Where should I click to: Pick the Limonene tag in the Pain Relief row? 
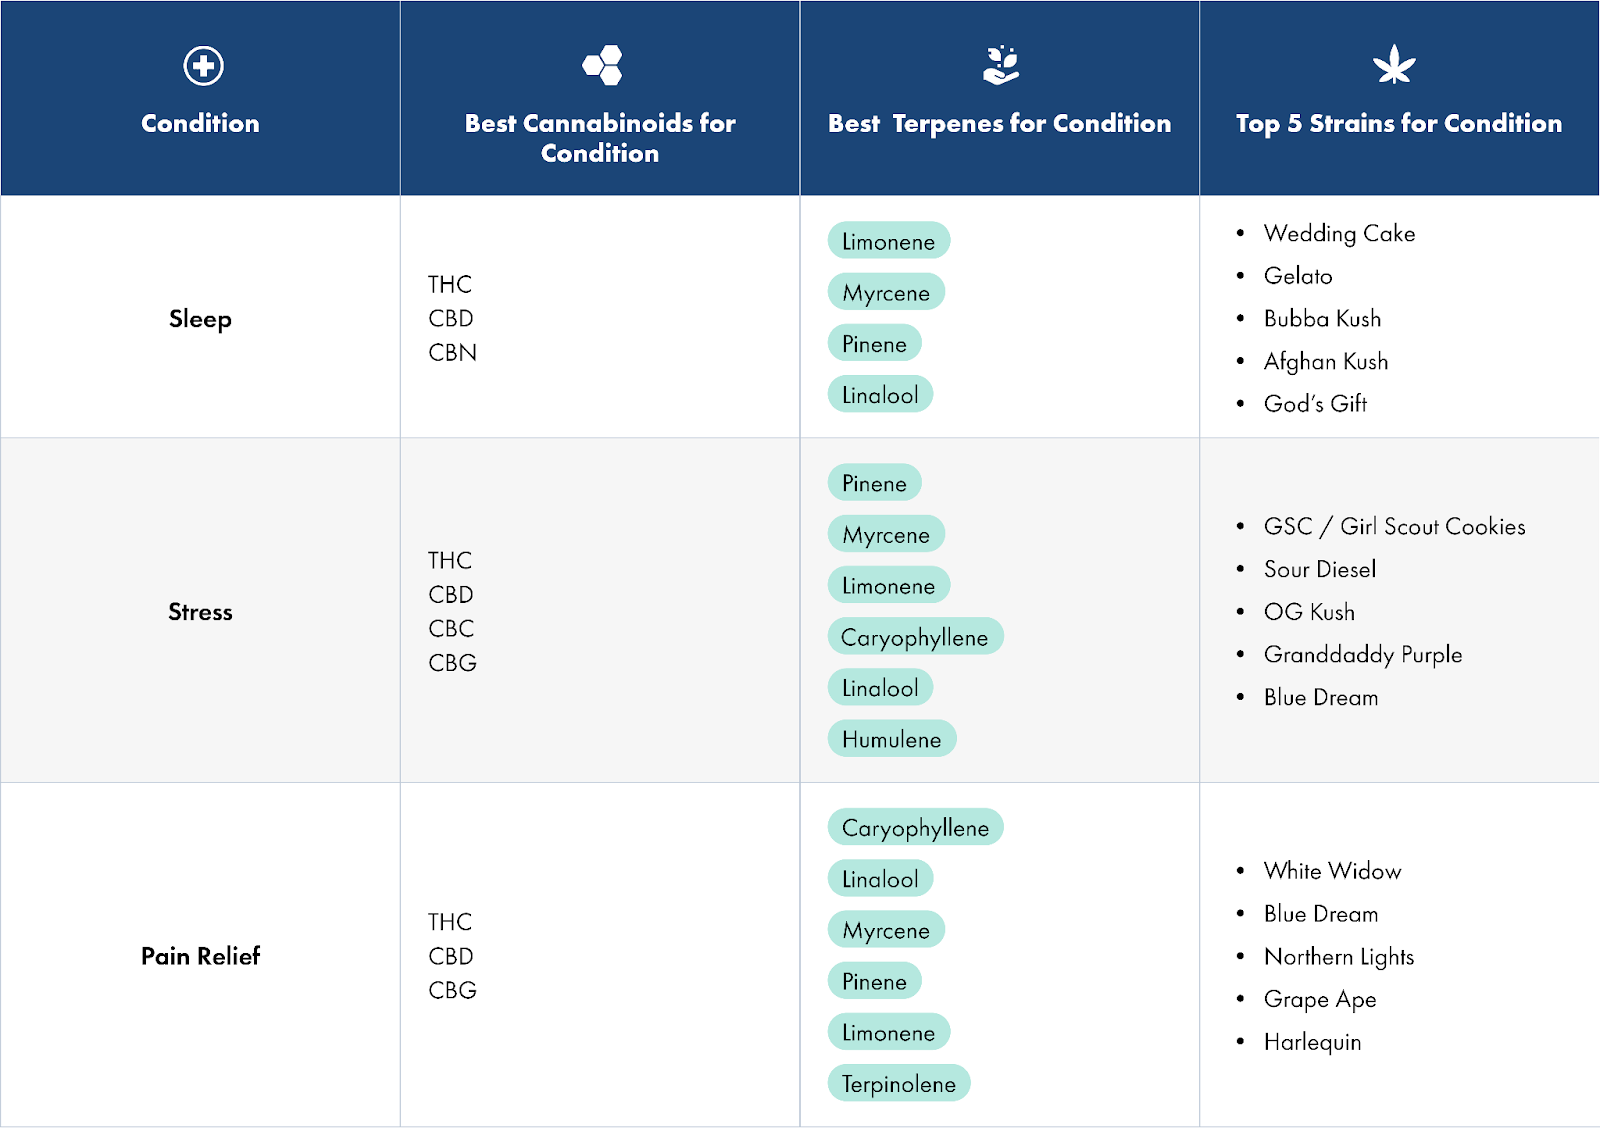click(x=889, y=1032)
